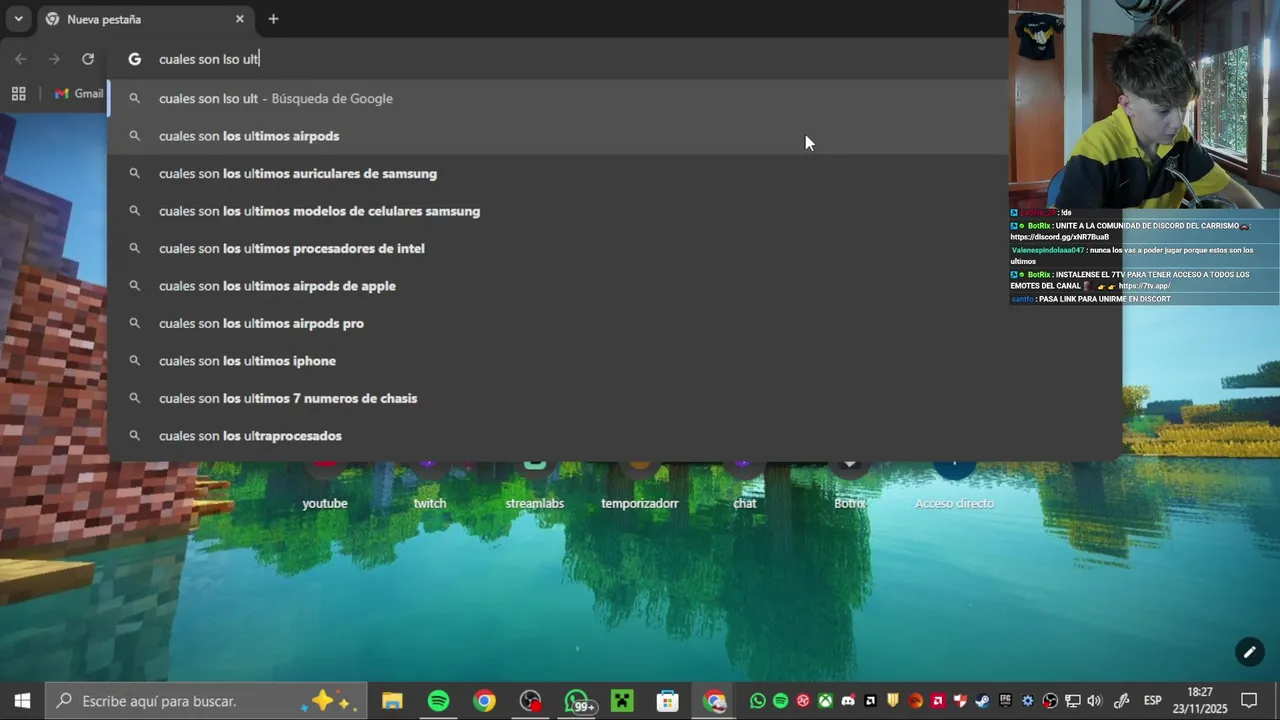
Task: Open File Explorer from the taskbar
Action: [392, 701]
